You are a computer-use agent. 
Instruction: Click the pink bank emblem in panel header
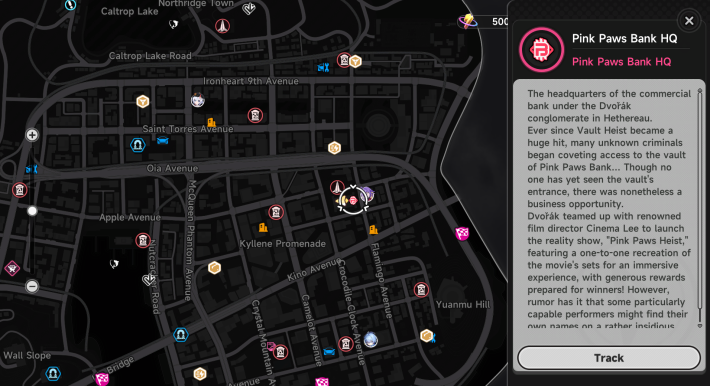pos(542,50)
